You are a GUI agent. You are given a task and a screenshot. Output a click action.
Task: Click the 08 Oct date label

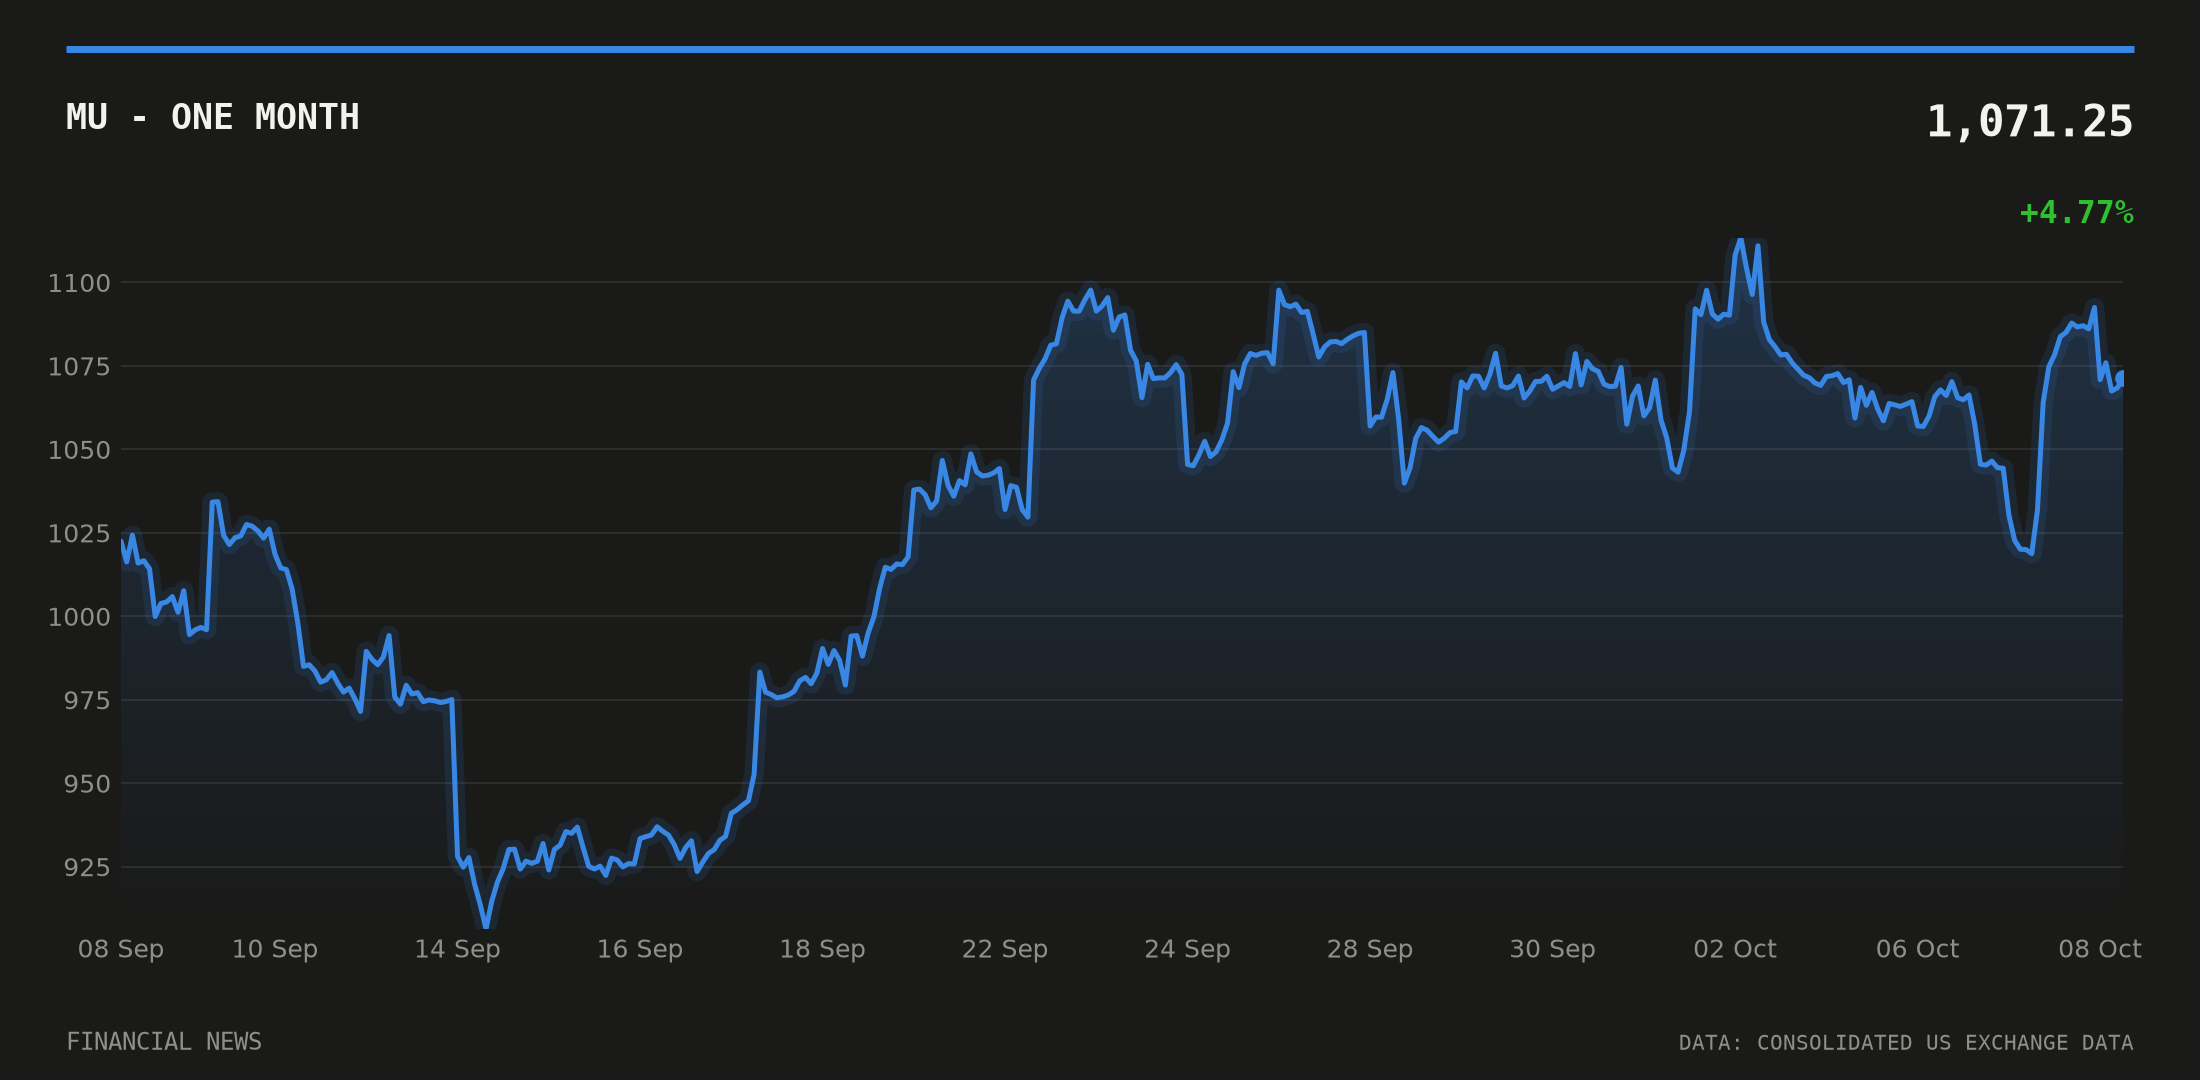pos(2100,949)
